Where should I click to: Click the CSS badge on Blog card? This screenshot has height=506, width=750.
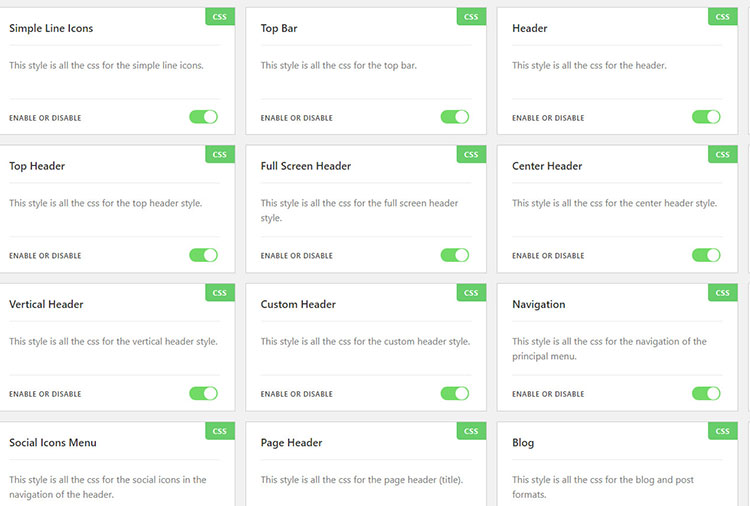click(x=723, y=431)
